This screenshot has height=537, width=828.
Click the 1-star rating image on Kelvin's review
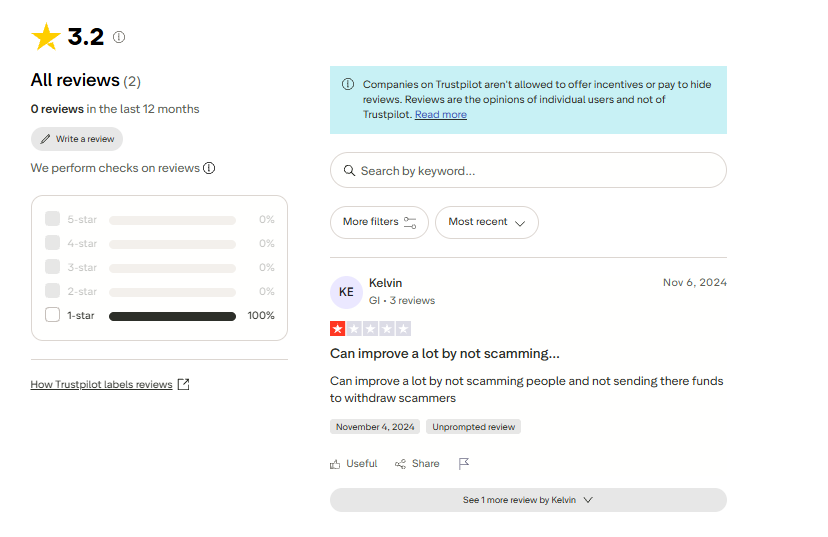pos(370,328)
